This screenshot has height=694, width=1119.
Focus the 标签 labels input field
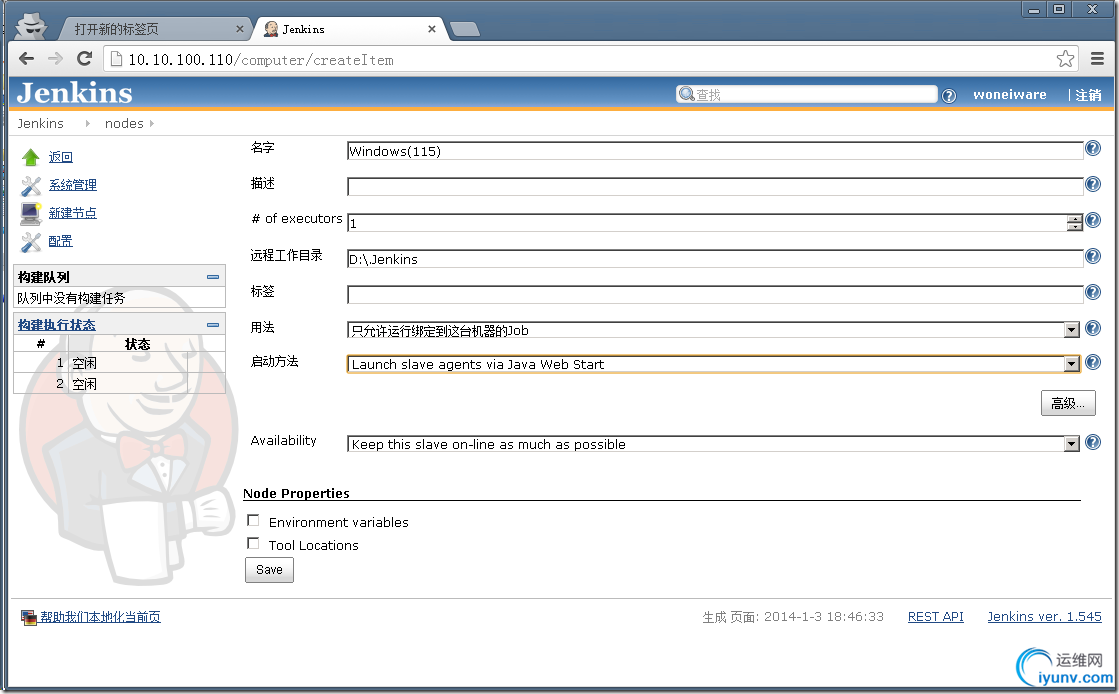(715, 294)
